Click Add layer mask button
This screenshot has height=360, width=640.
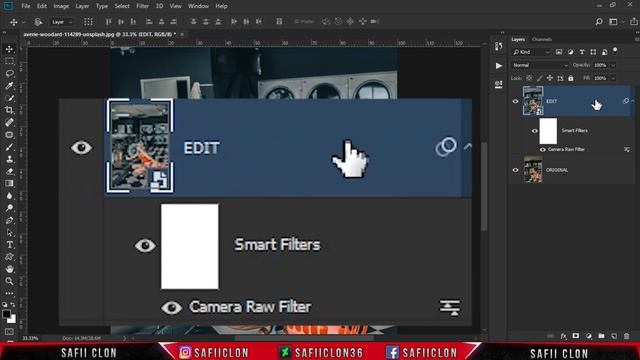[x=576, y=336]
